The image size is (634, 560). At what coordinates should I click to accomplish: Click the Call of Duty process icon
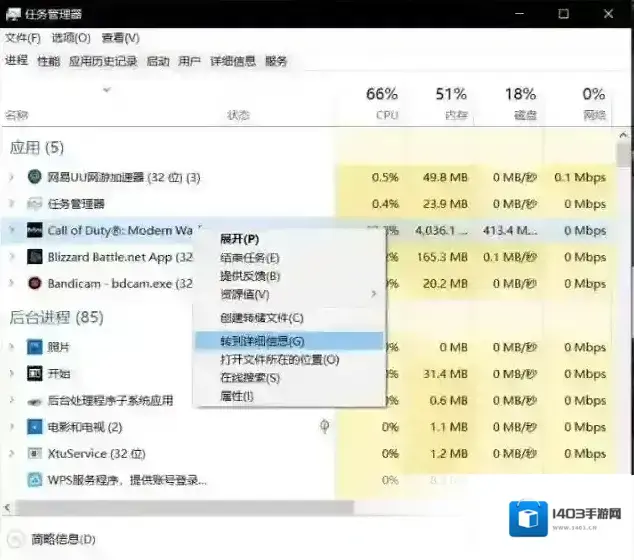pyautogui.click(x=34, y=230)
